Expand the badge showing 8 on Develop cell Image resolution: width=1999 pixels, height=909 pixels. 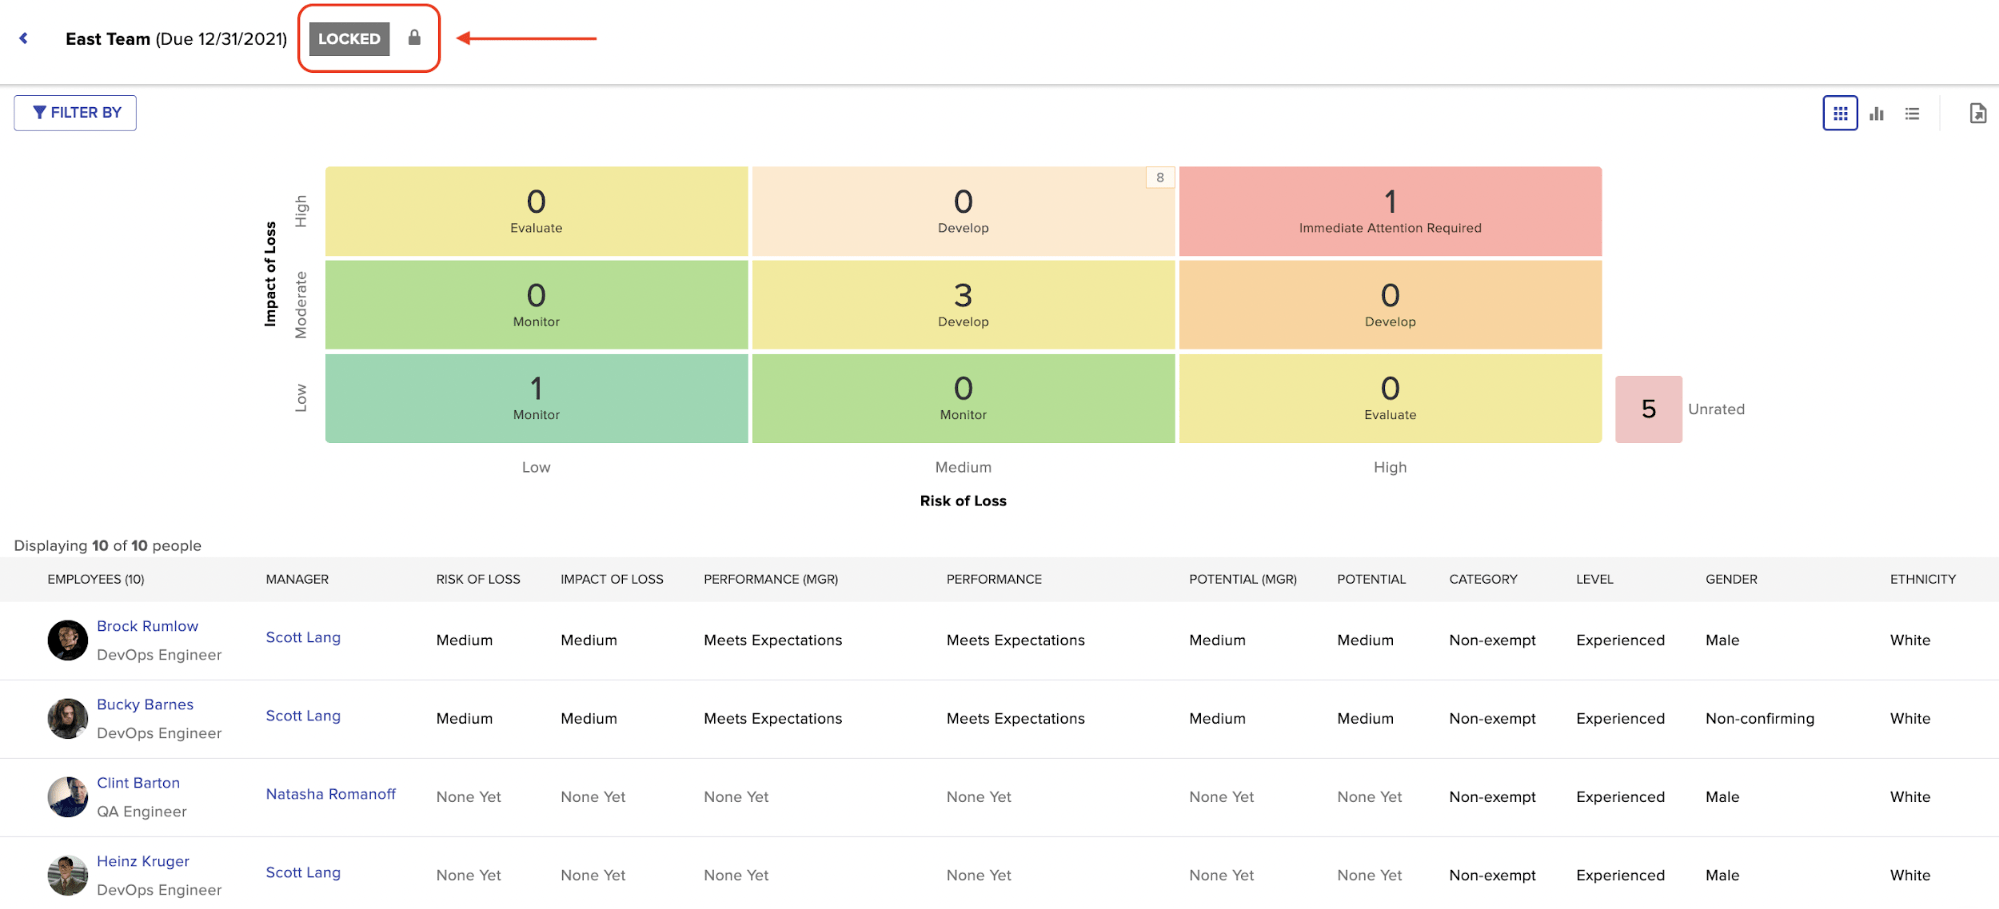[x=1159, y=177]
